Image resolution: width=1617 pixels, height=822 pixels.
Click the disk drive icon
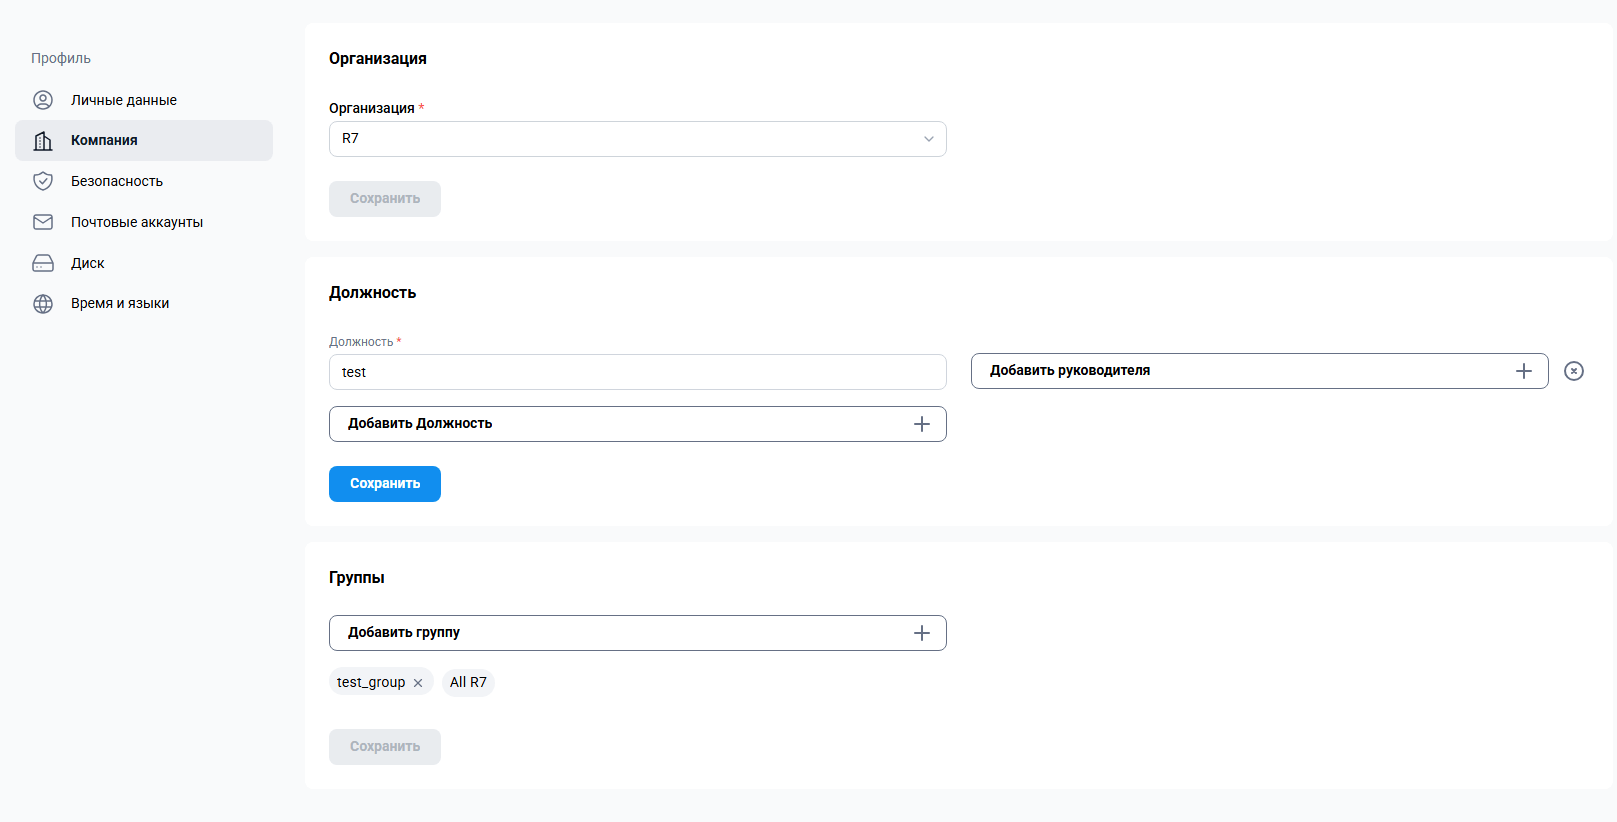coord(43,263)
